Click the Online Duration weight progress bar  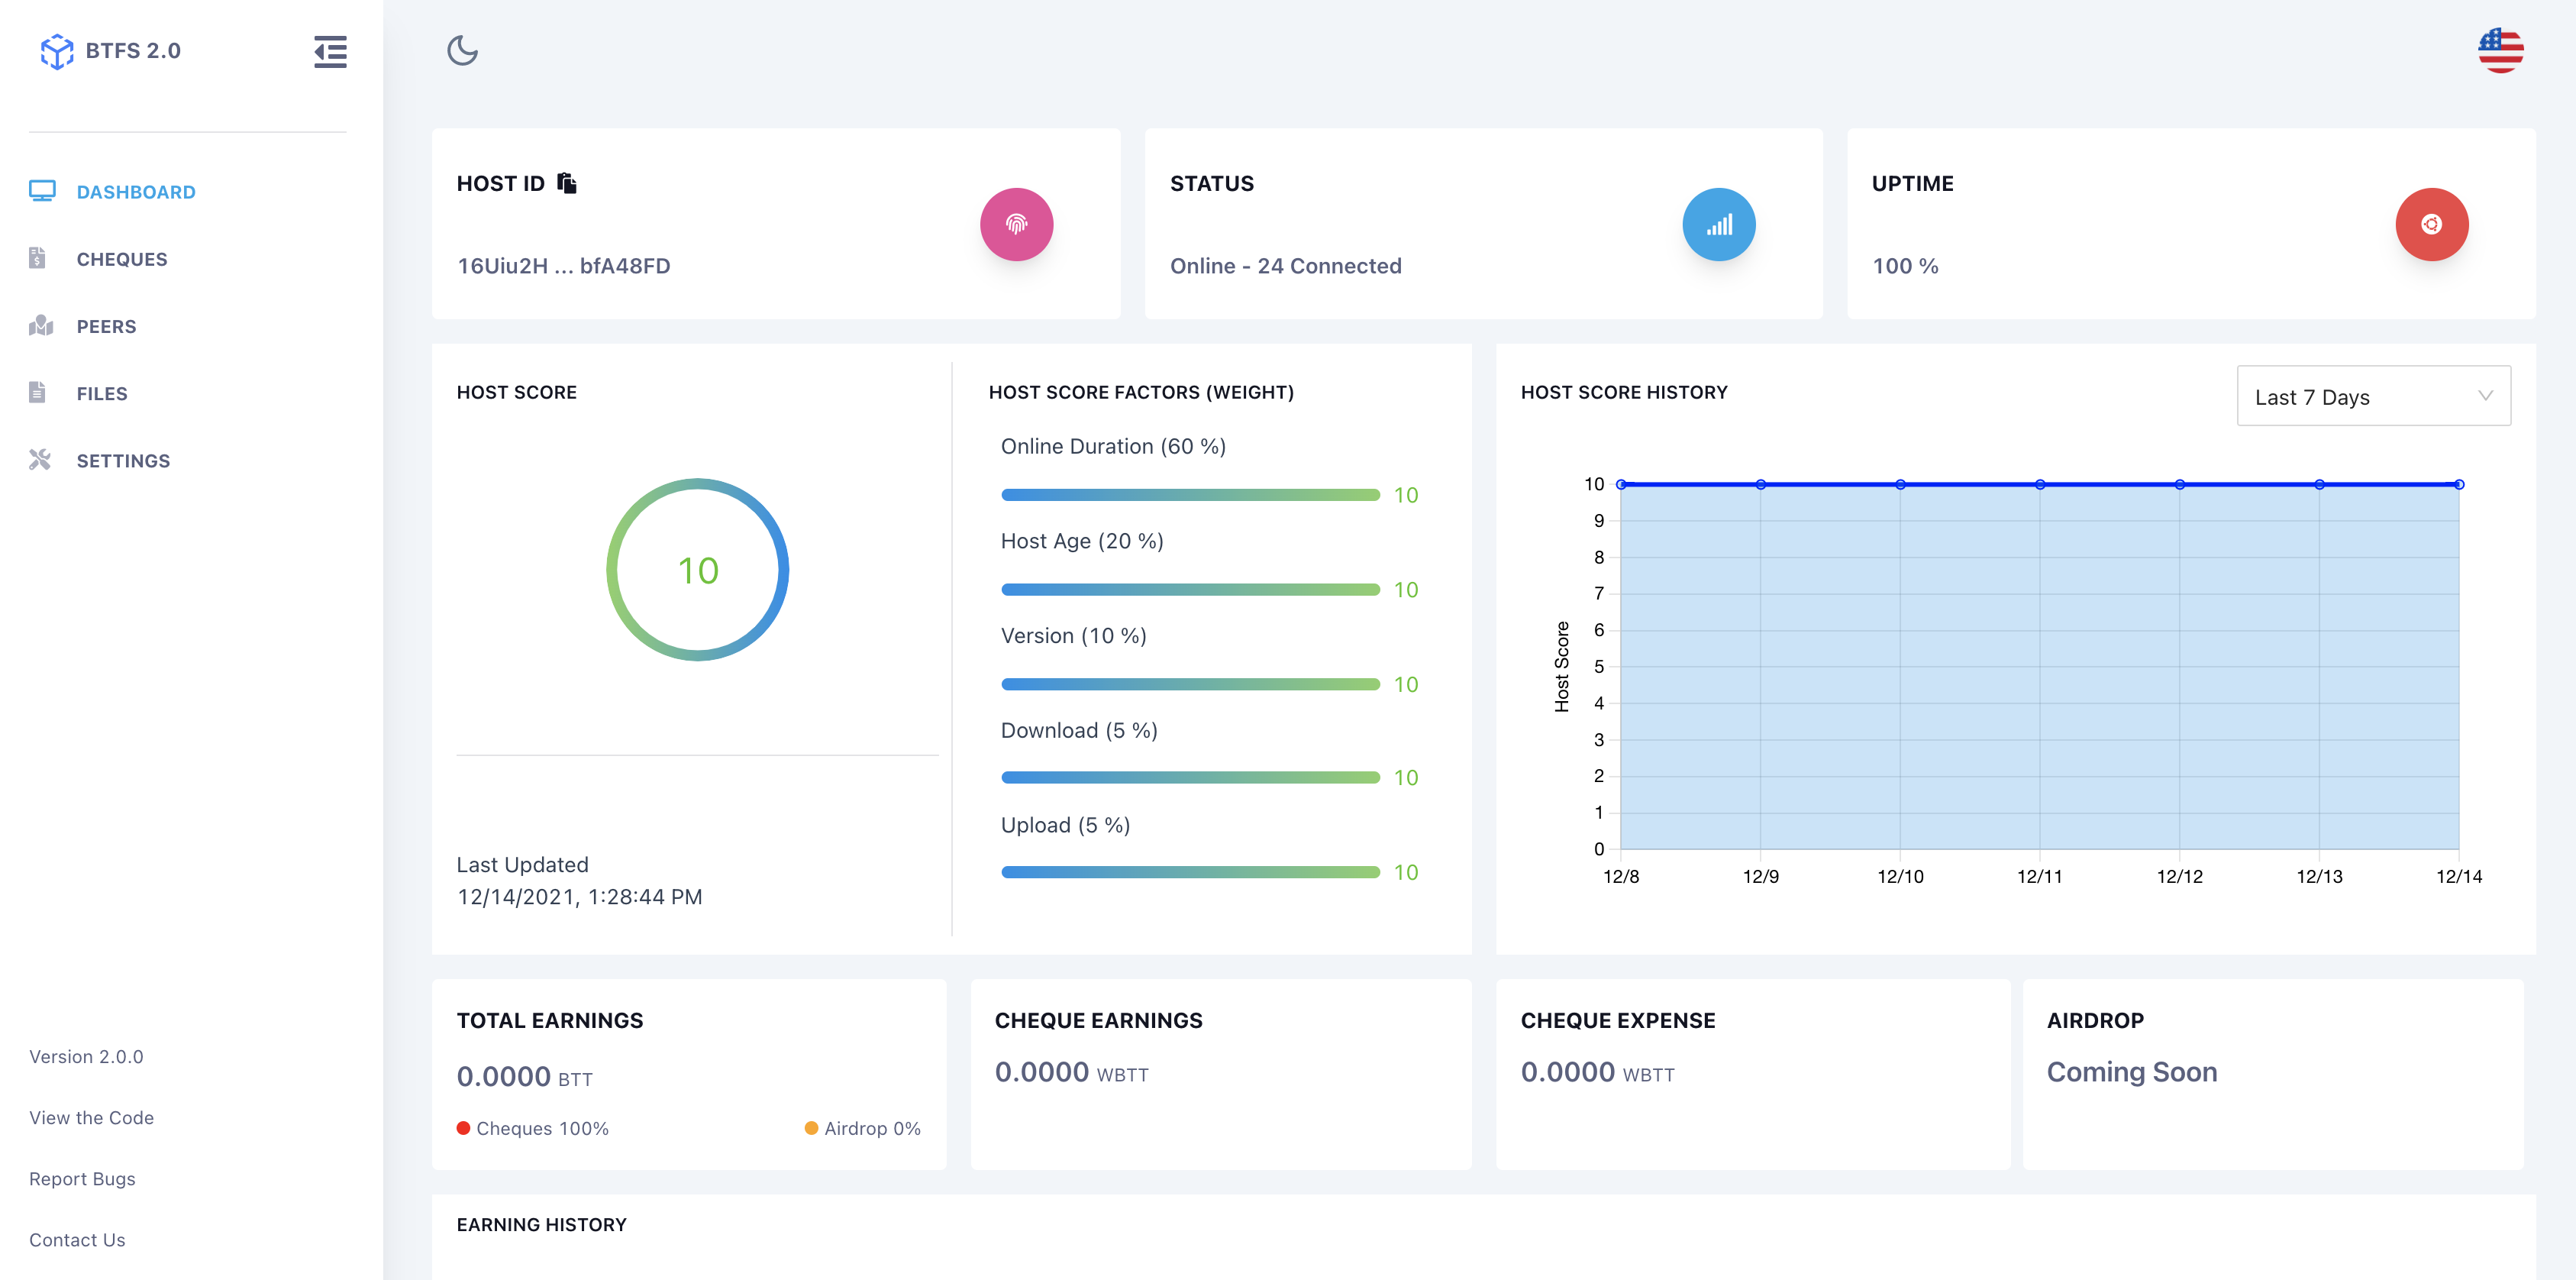point(1190,493)
